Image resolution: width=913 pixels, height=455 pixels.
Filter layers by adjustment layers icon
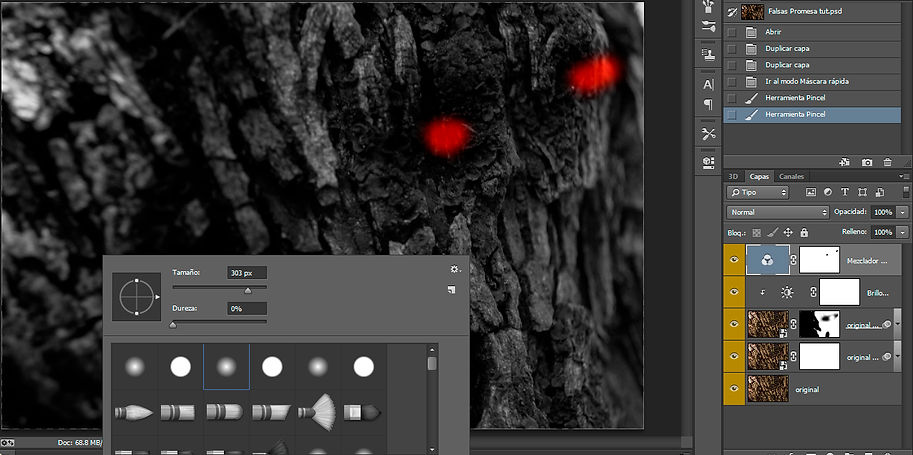[x=828, y=192]
